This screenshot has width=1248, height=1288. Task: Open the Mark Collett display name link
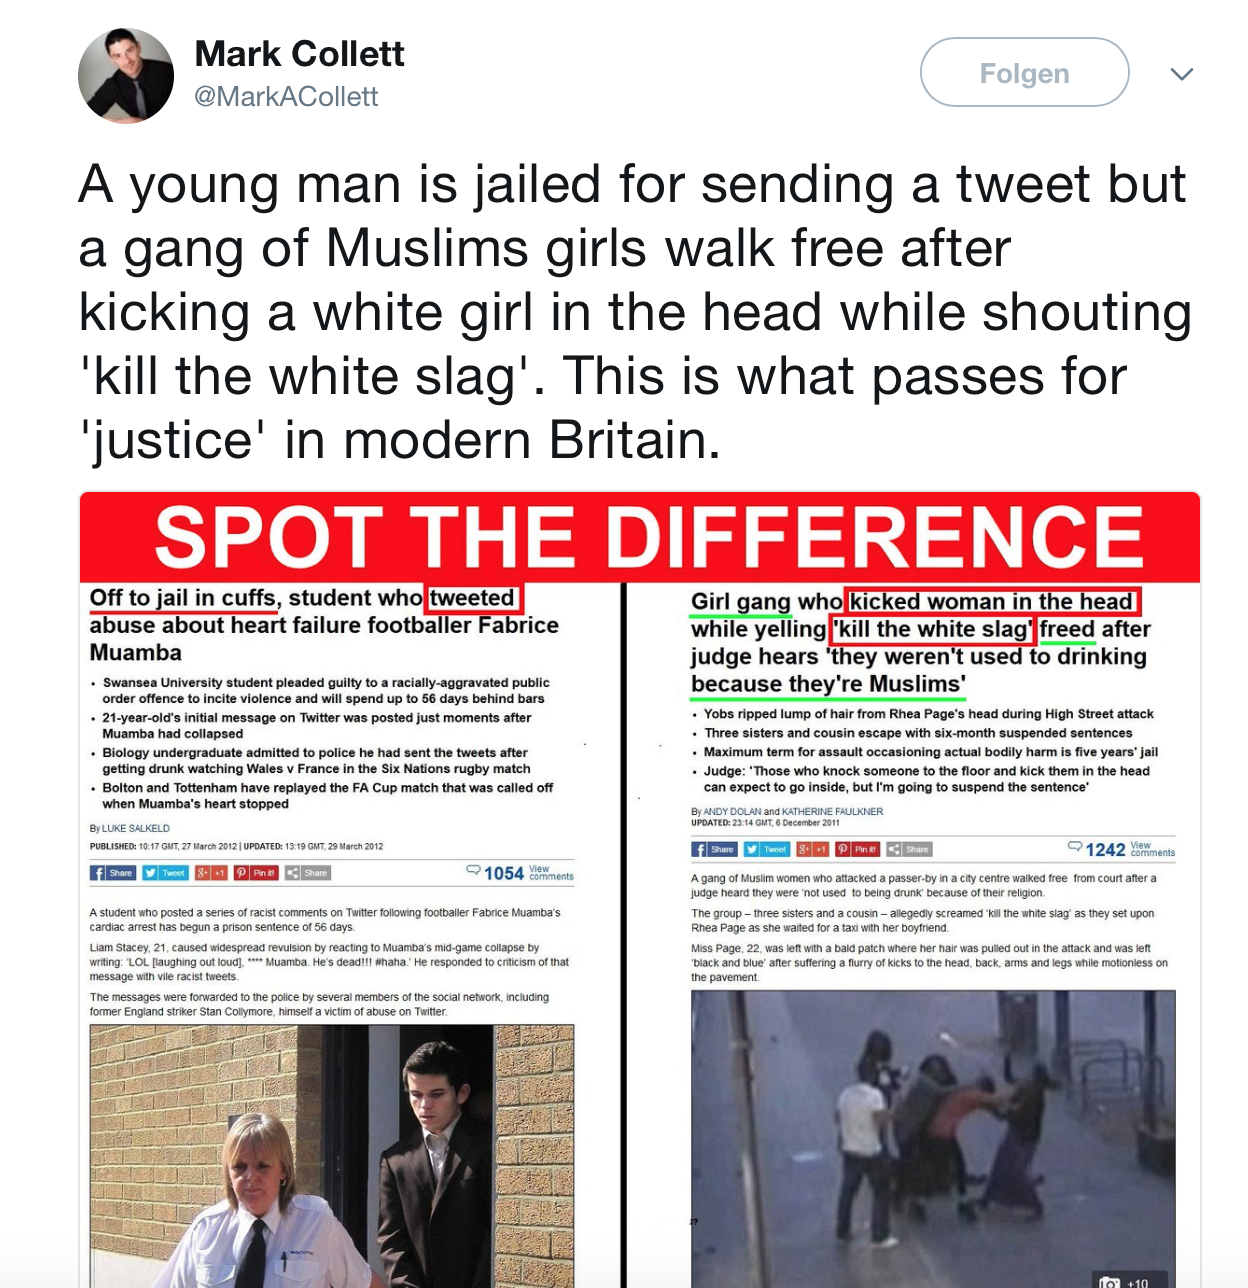pyautogui.click(x=299, y=53)
